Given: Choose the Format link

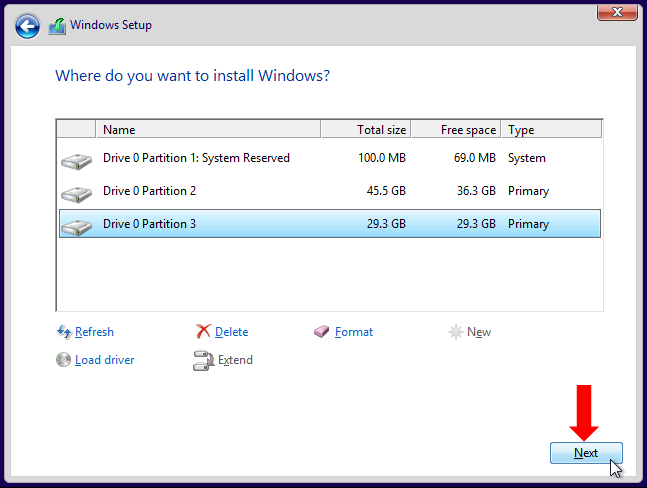Looking at the screenshot, I should pos(354,332).
